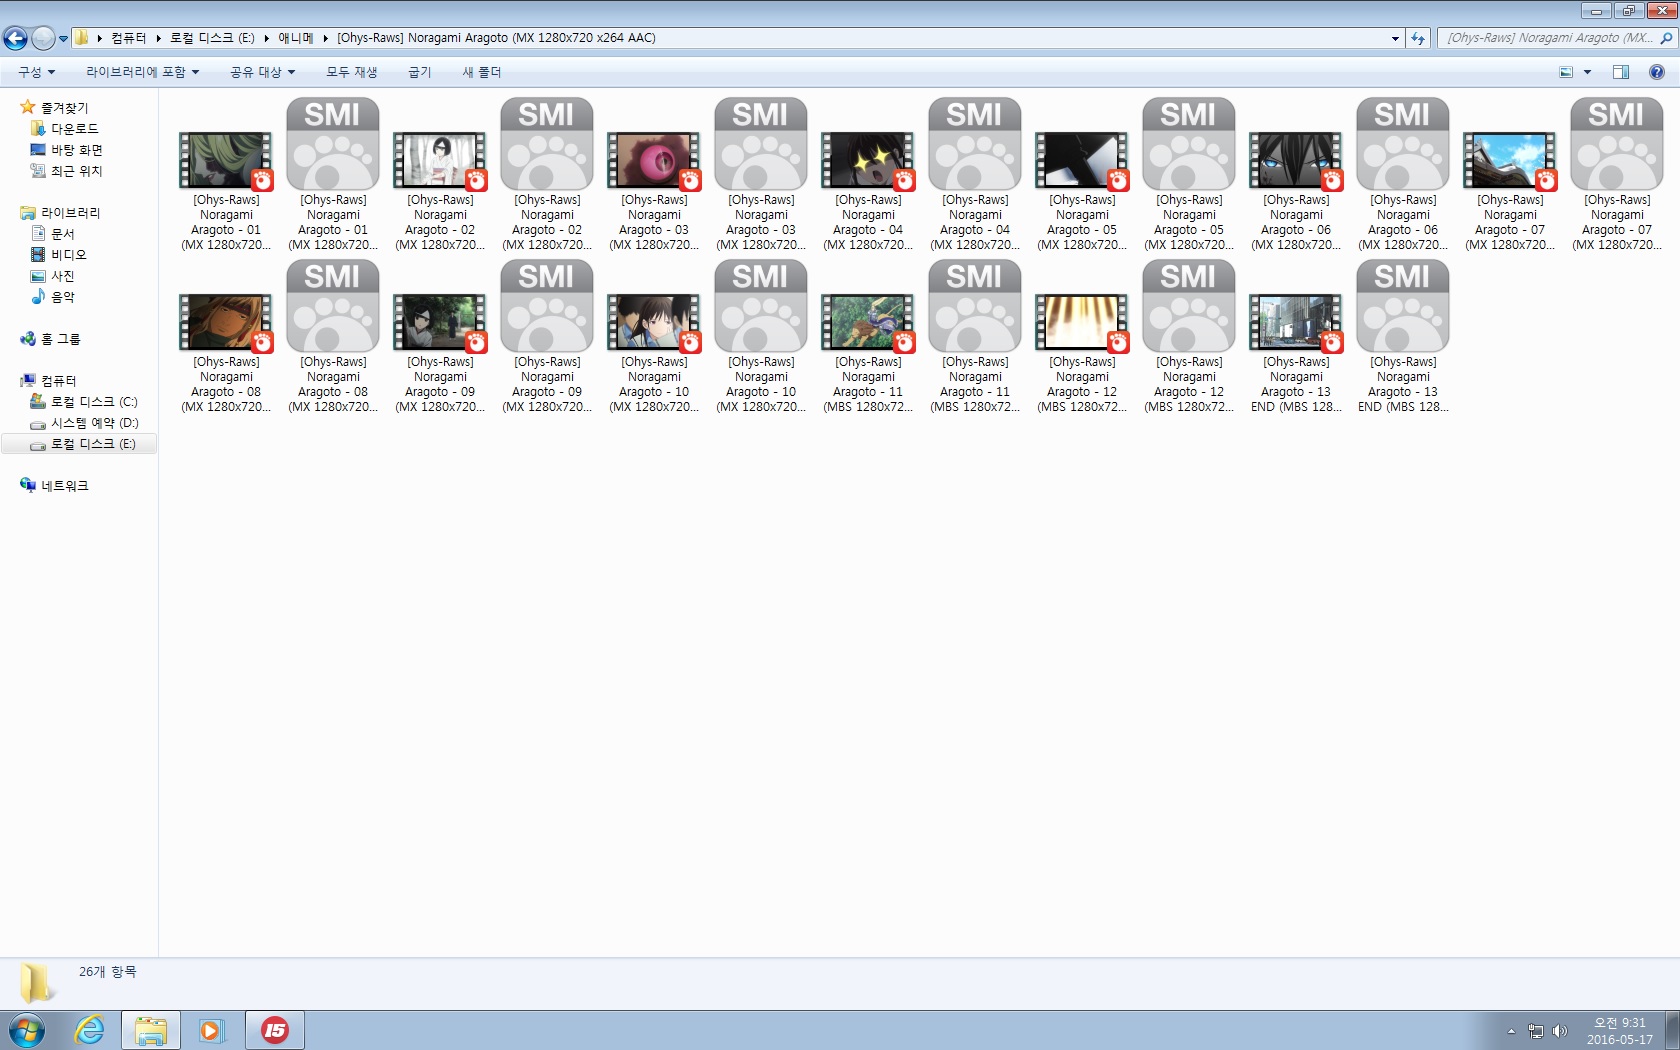This screenshot has height=1050, width=1680.
Task: Click the Forward navigation arrow button
Action: click(x=43, y=38)
